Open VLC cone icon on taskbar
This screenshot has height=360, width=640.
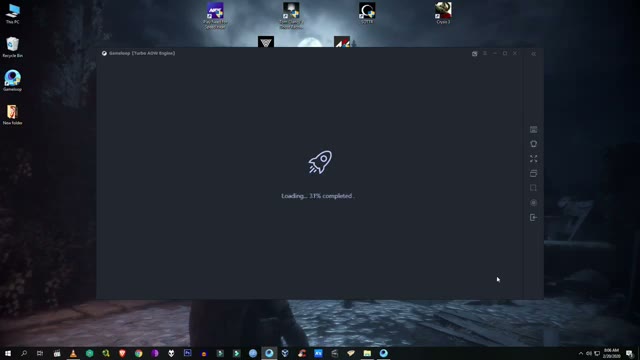tap(73, 353)
